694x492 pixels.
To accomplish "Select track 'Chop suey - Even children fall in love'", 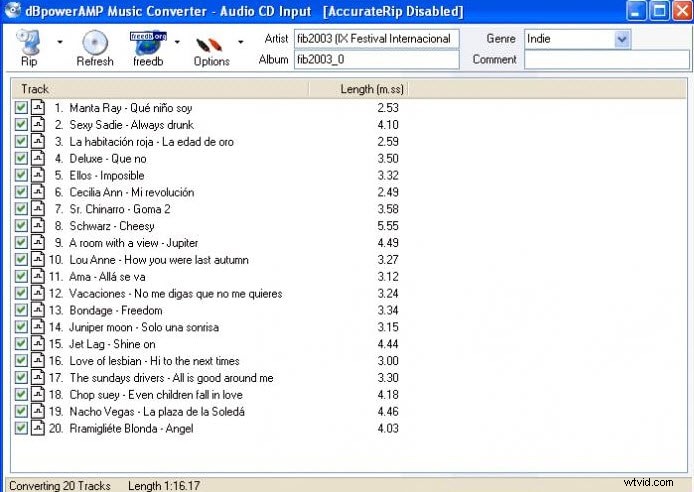I will pyautogui.click(x=156, y=395).
